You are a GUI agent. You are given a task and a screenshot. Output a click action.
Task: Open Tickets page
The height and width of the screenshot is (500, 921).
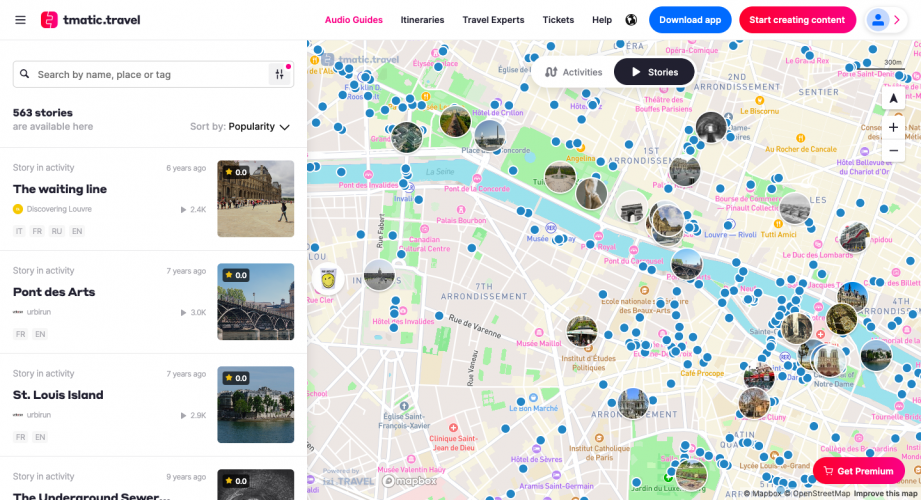click(558, 20)
